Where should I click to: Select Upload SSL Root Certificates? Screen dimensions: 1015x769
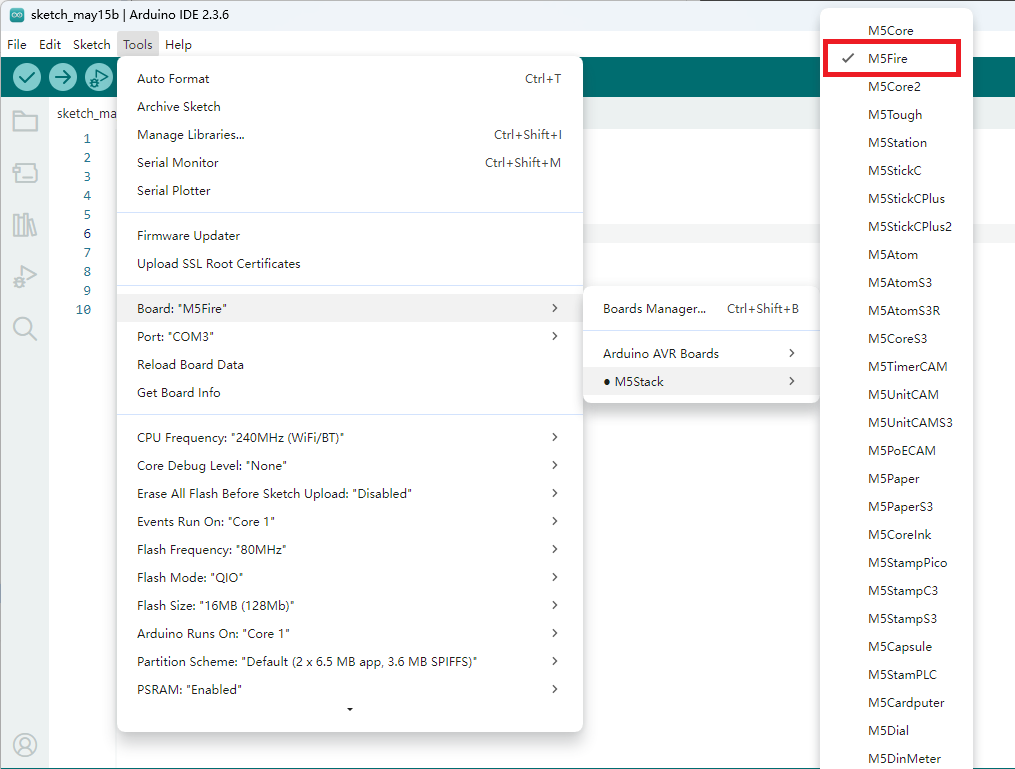point(350,263)
